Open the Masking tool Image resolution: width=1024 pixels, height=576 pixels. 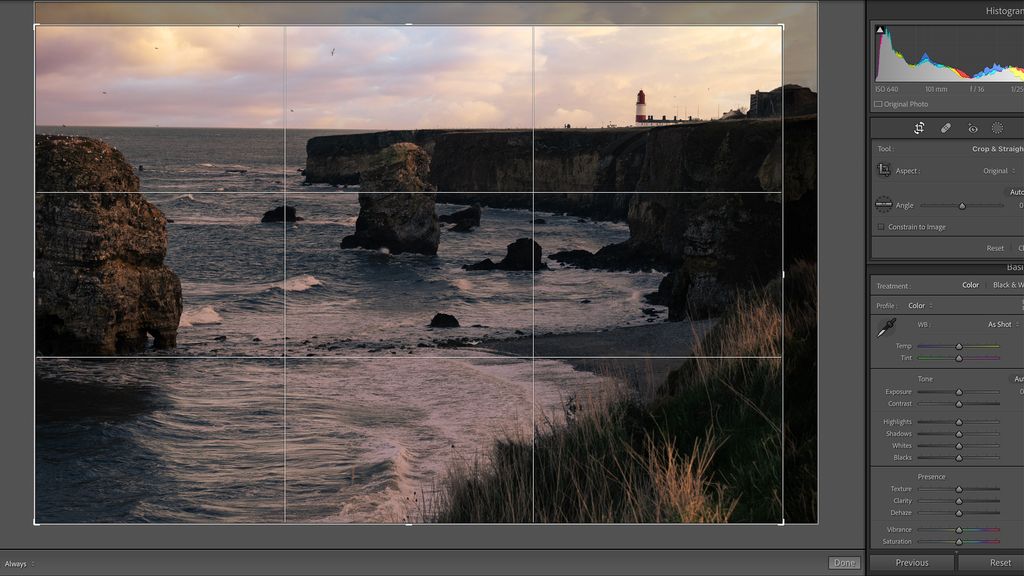(x=996, y=128)
